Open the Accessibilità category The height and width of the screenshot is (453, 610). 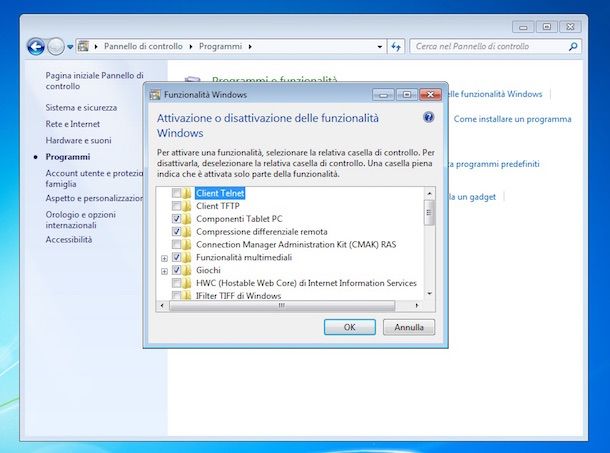coord(68,239)
